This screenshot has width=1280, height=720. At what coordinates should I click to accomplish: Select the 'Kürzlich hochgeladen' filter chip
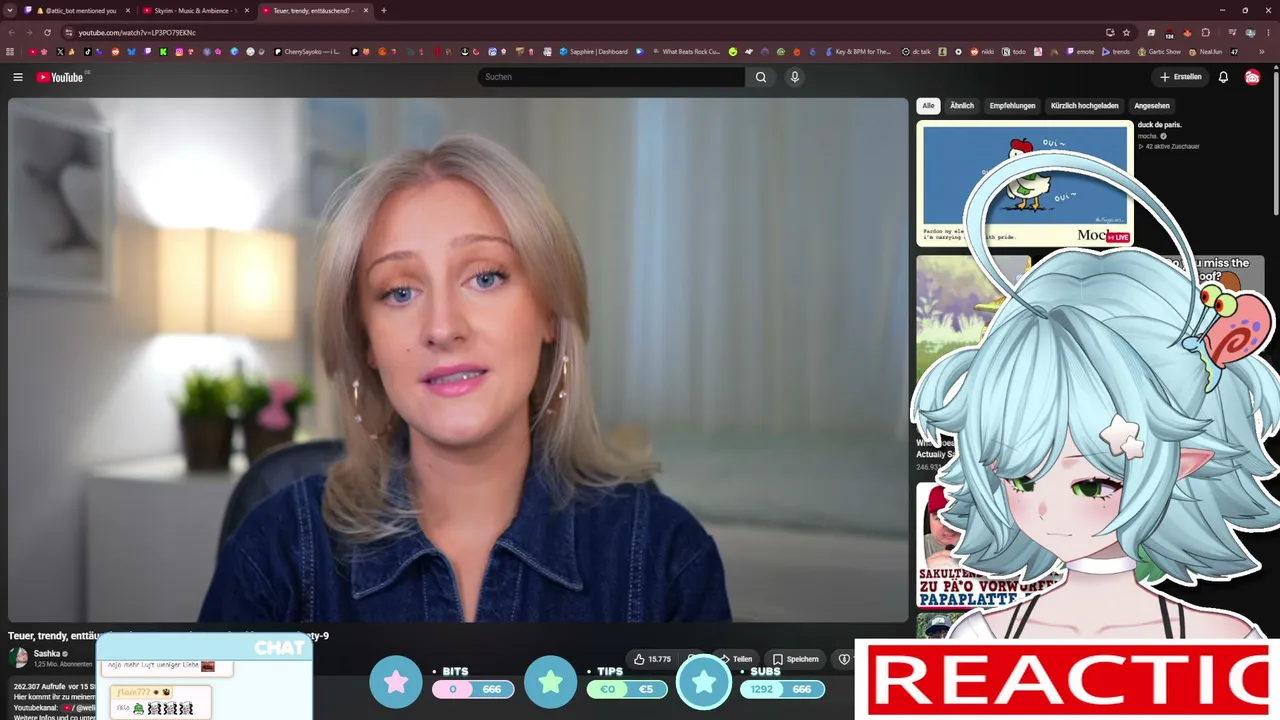pos(1084,105)
